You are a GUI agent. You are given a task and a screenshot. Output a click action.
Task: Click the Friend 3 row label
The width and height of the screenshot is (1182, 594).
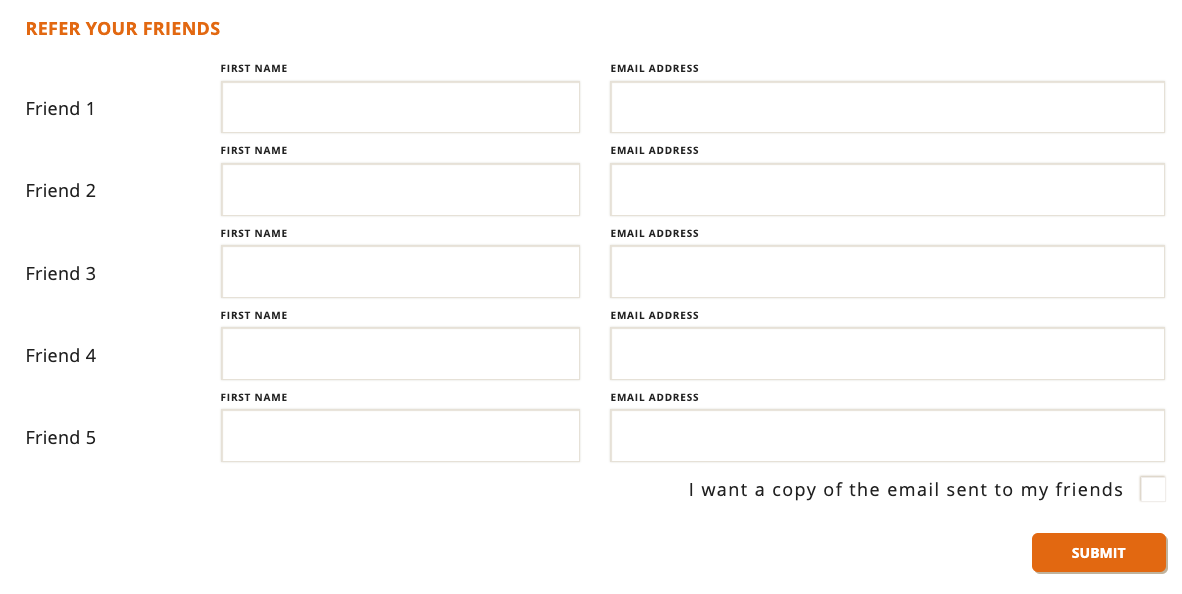pos(61,274)
